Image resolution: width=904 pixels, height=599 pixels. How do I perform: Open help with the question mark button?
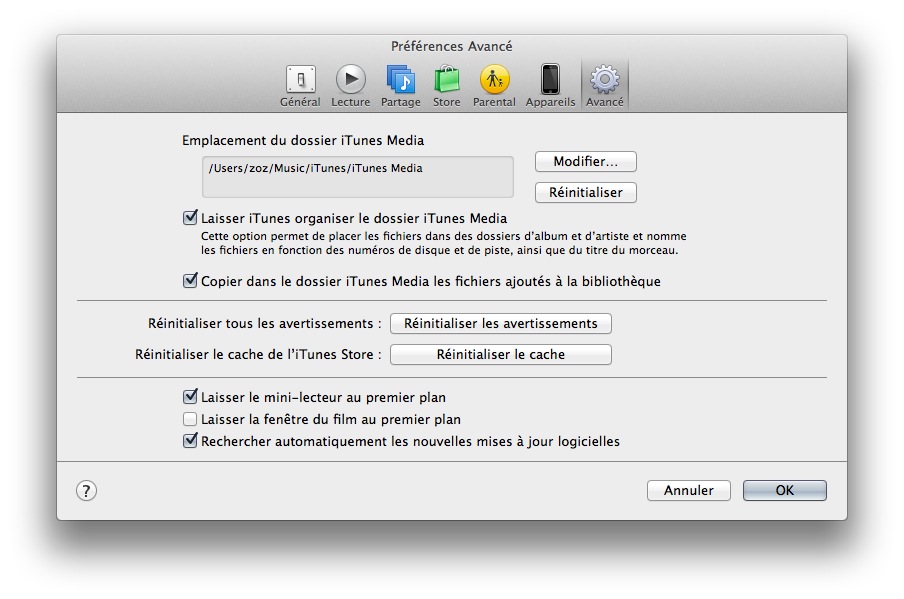click(x=86, y=491)
